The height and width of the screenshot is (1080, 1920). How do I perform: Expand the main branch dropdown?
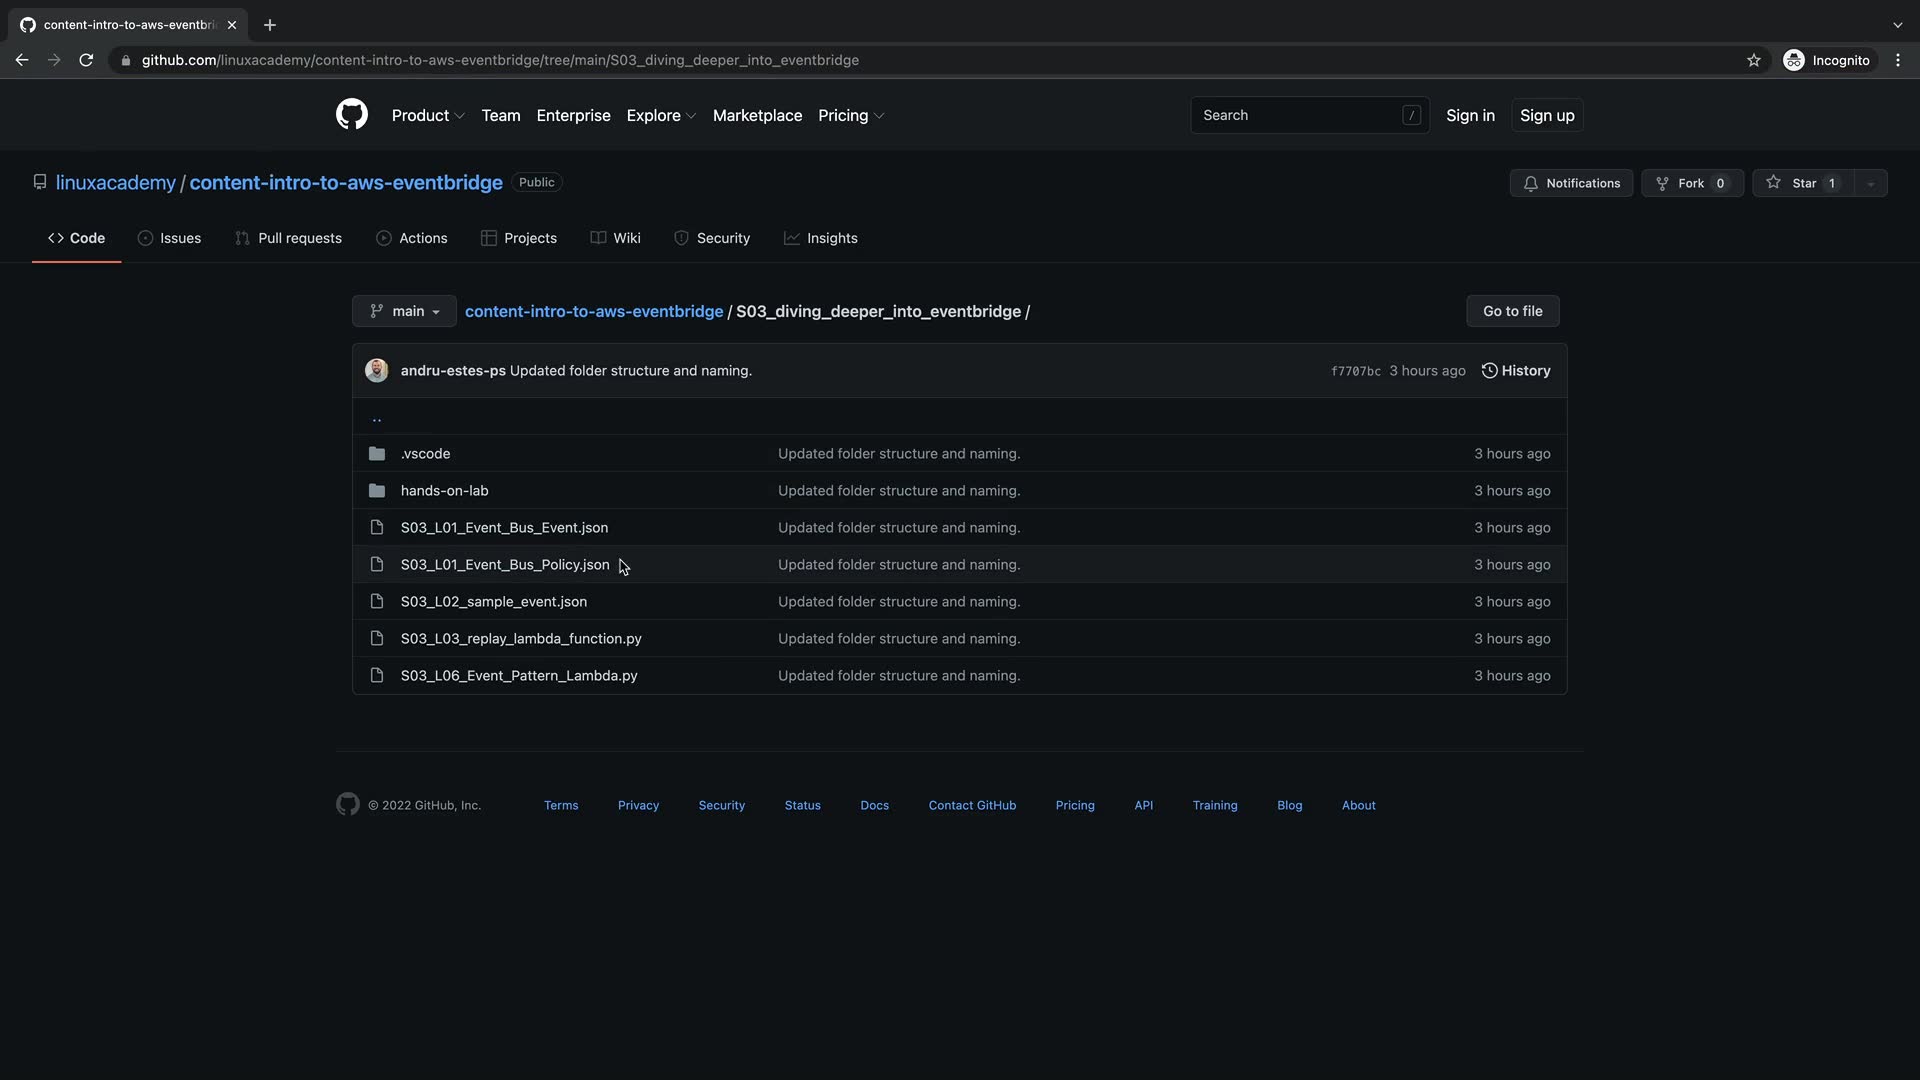tap(404, 311)
